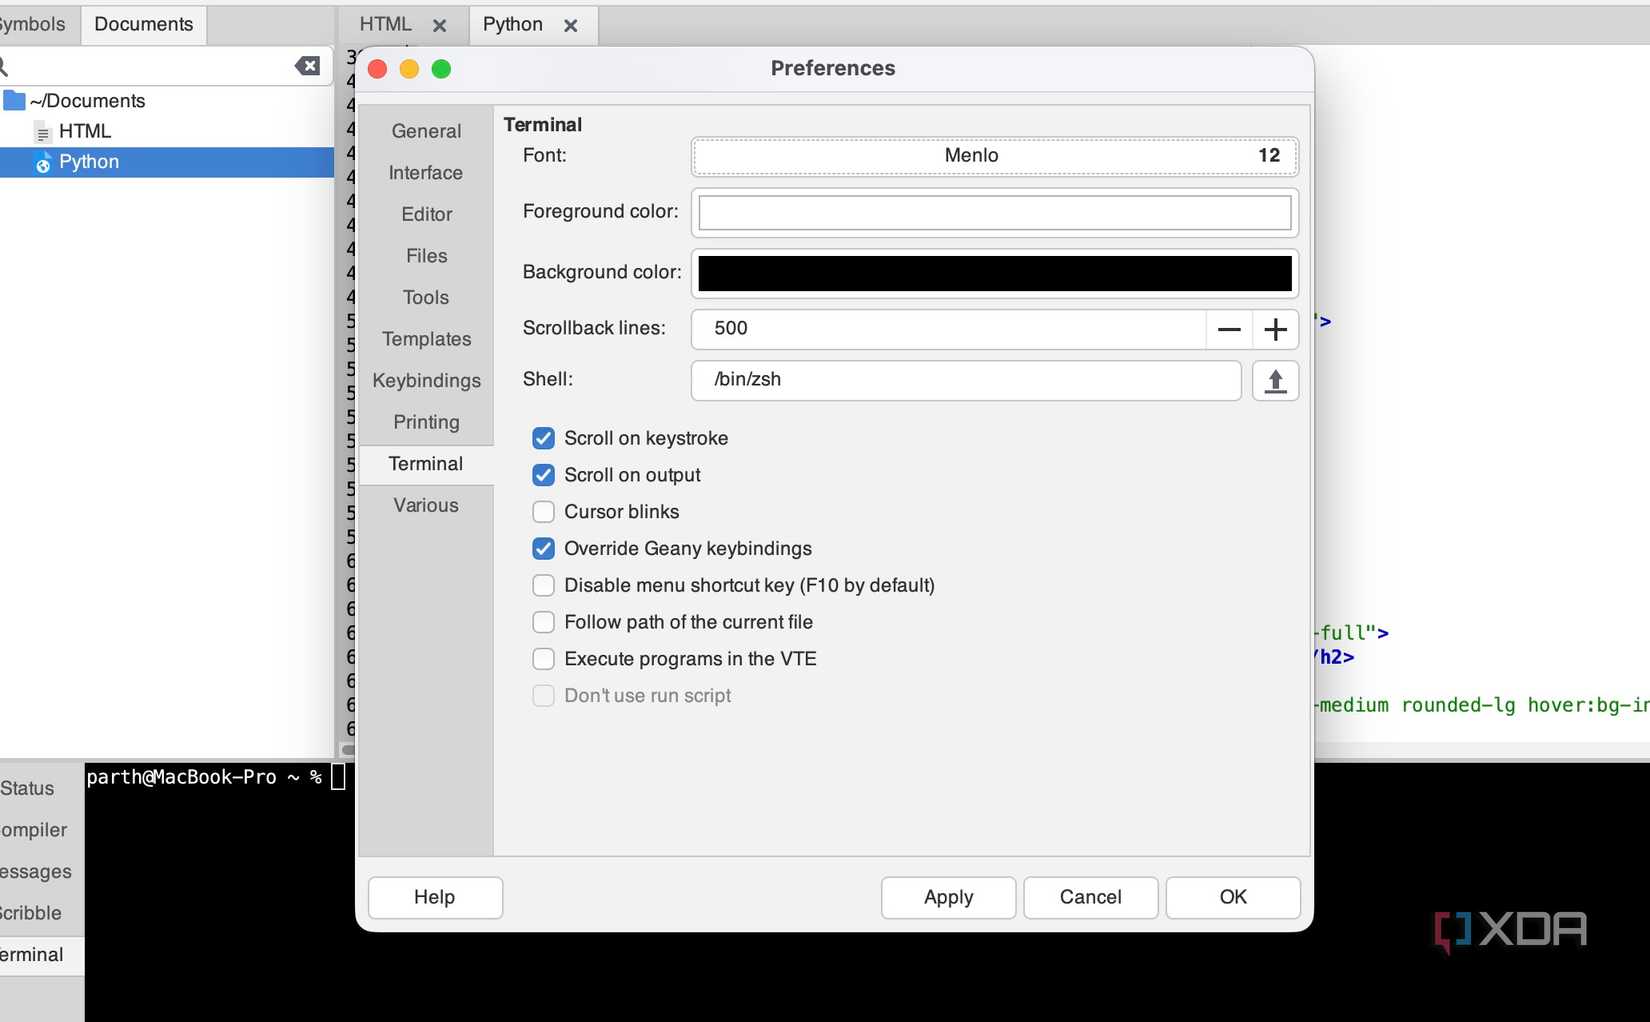Switch to the Documents tab in the sidebar
Image resolution: width=1650 pixels, height=1022 pixels.
click(x=143, y=23)
